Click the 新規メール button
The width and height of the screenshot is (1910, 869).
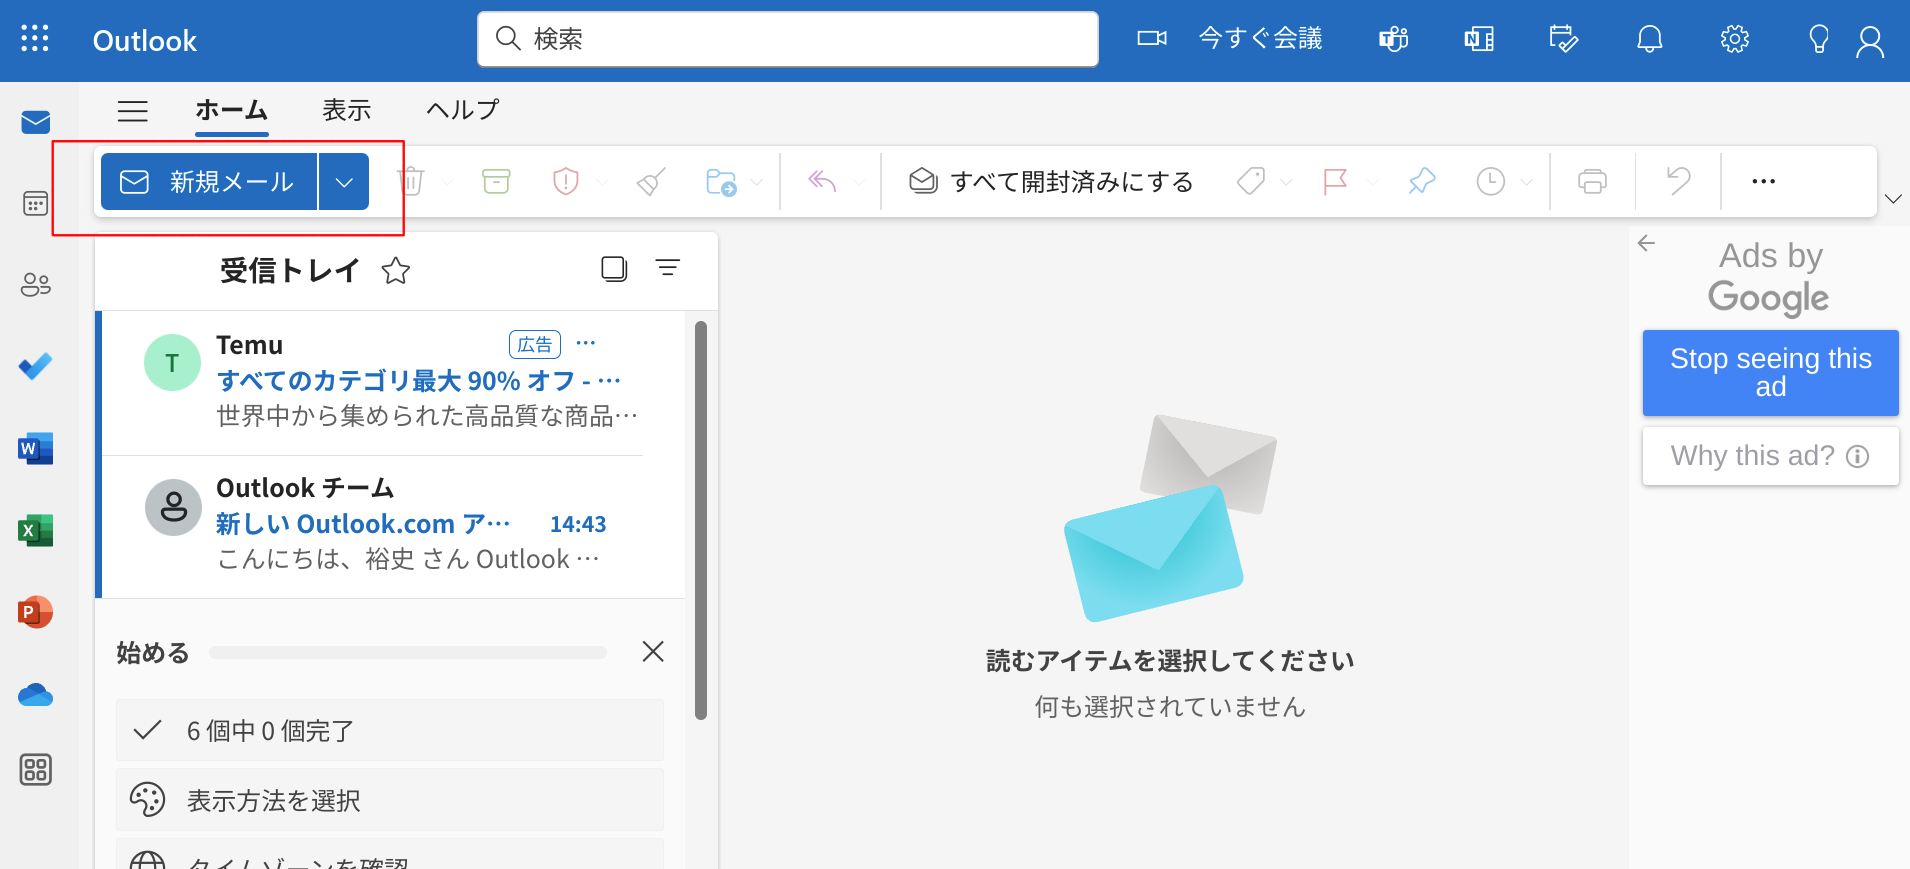click(x=209, y=182)
